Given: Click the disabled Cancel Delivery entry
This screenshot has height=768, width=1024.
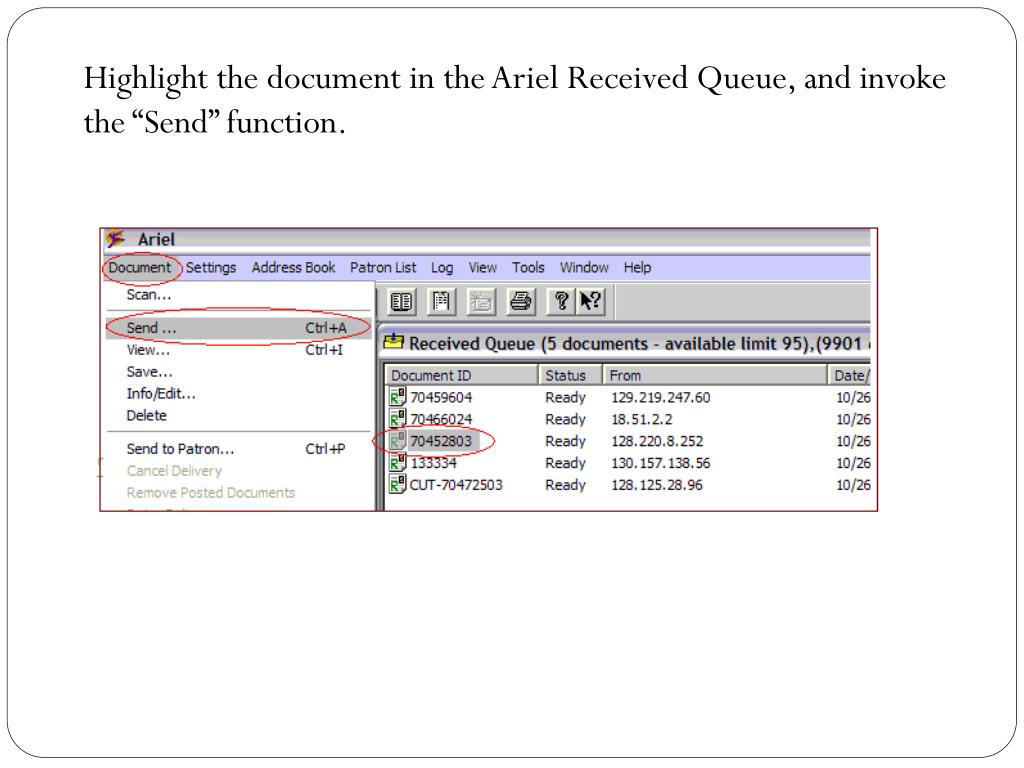Looking at the screenshot, I should click(x=239, y=471).
